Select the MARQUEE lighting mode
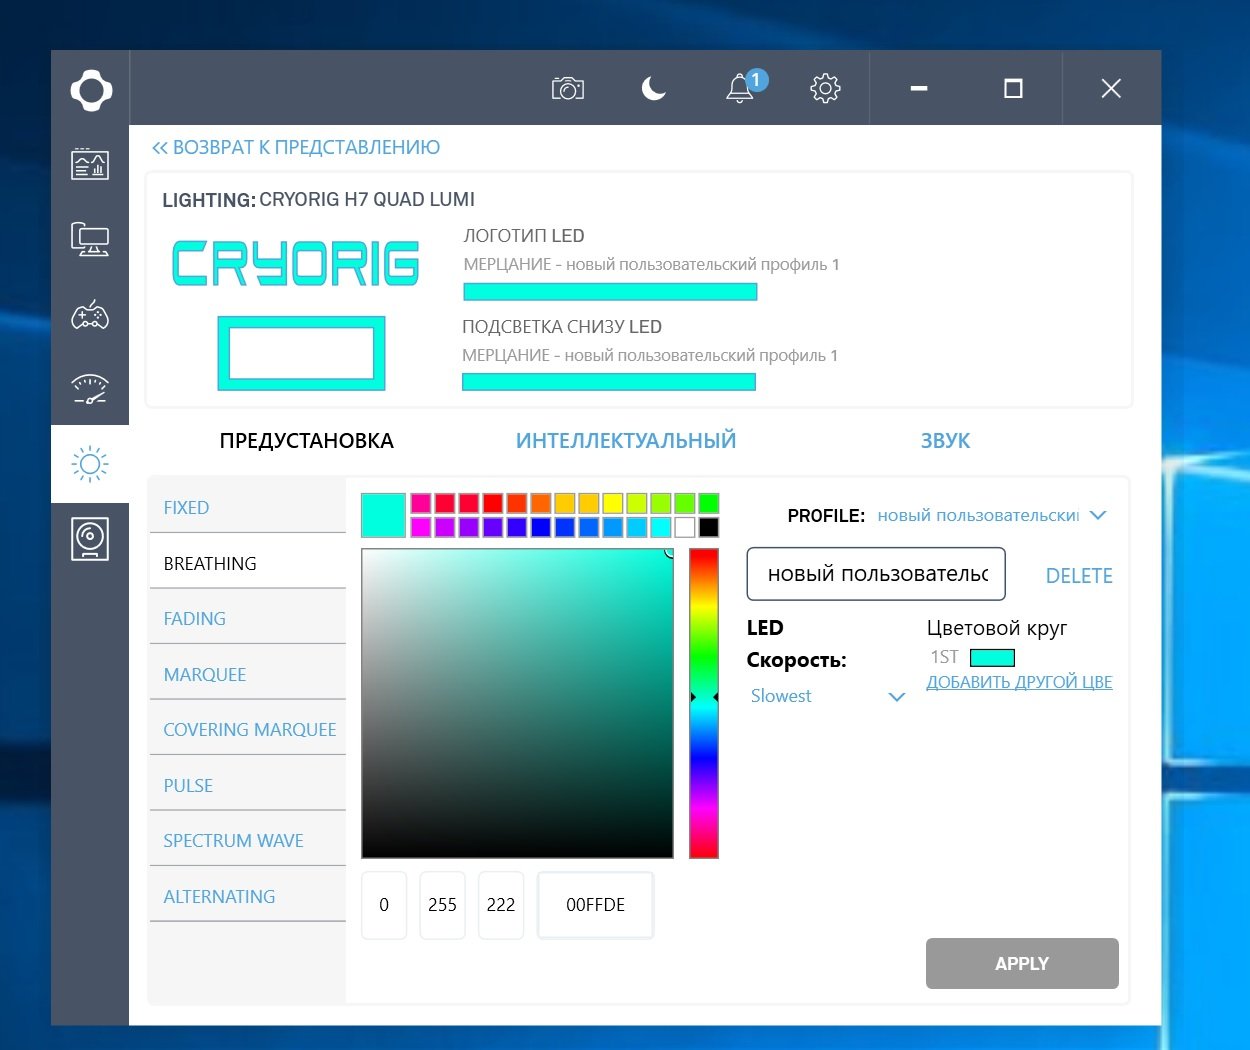 [247, 674]
